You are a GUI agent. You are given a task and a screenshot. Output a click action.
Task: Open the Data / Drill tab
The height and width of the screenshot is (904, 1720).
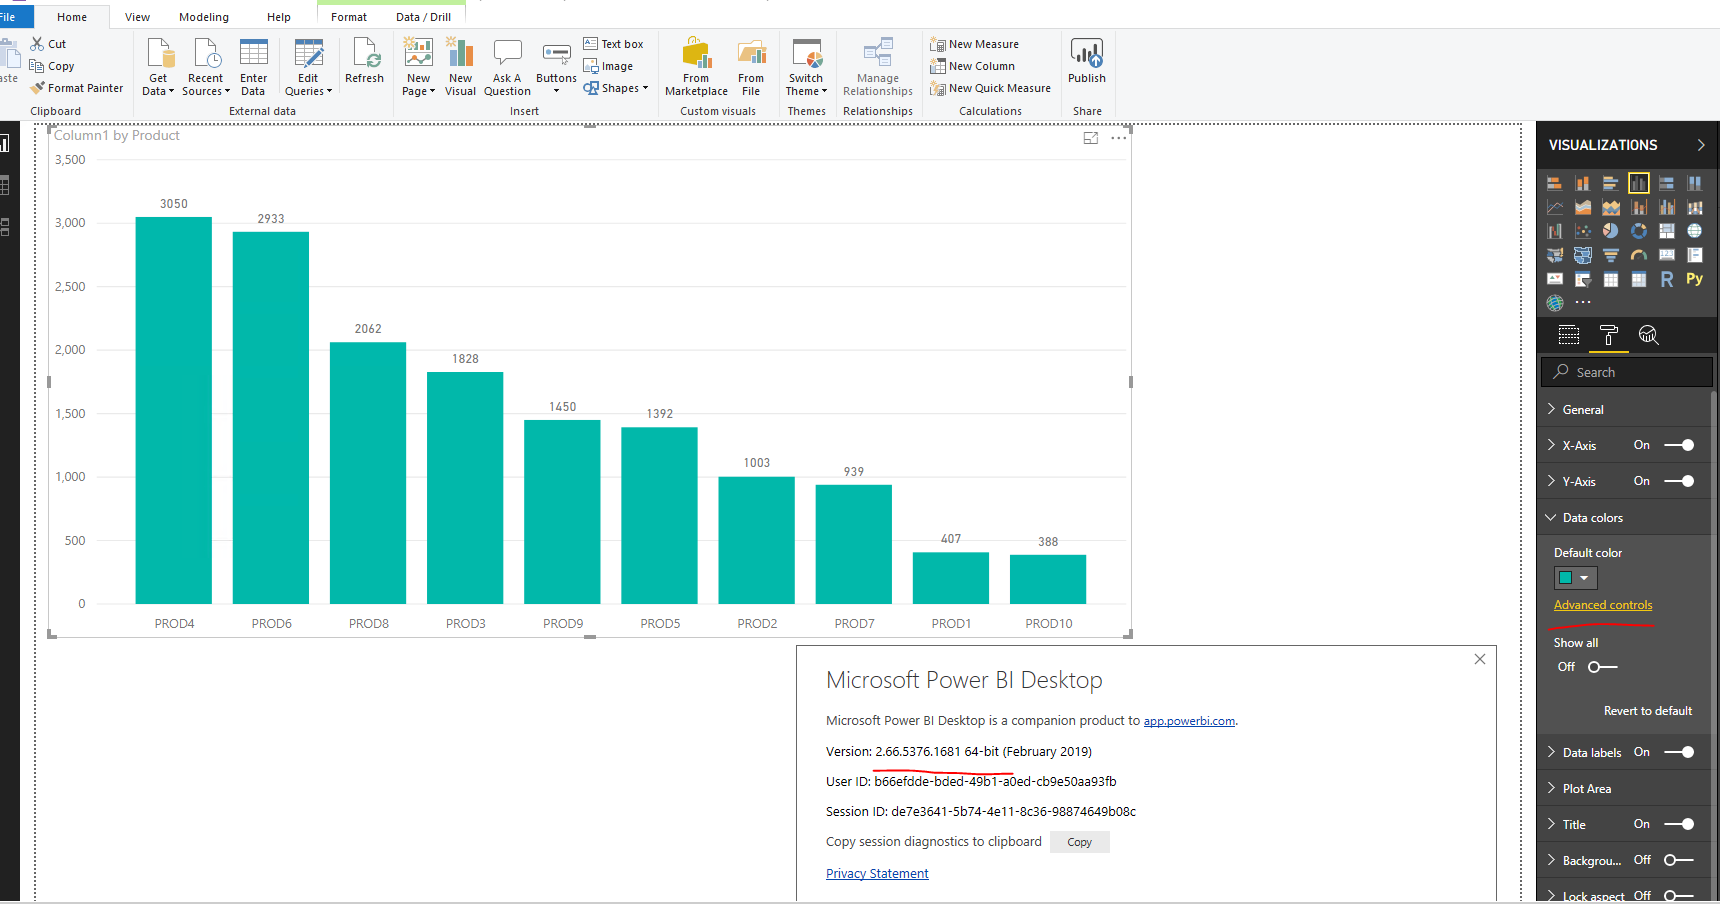423,17
